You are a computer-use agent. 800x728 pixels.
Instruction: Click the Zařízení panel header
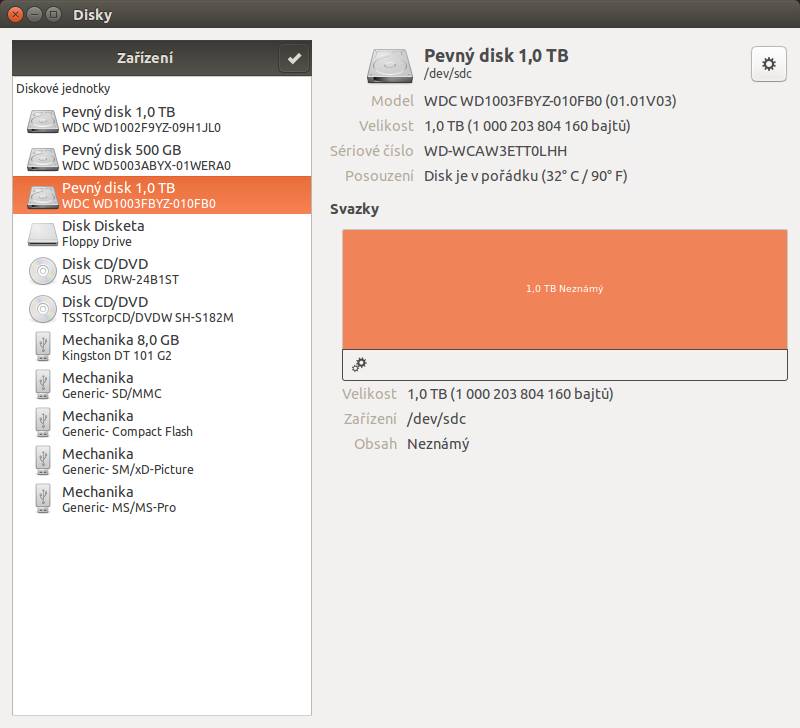pyautogui.click(x=162, y=58)
